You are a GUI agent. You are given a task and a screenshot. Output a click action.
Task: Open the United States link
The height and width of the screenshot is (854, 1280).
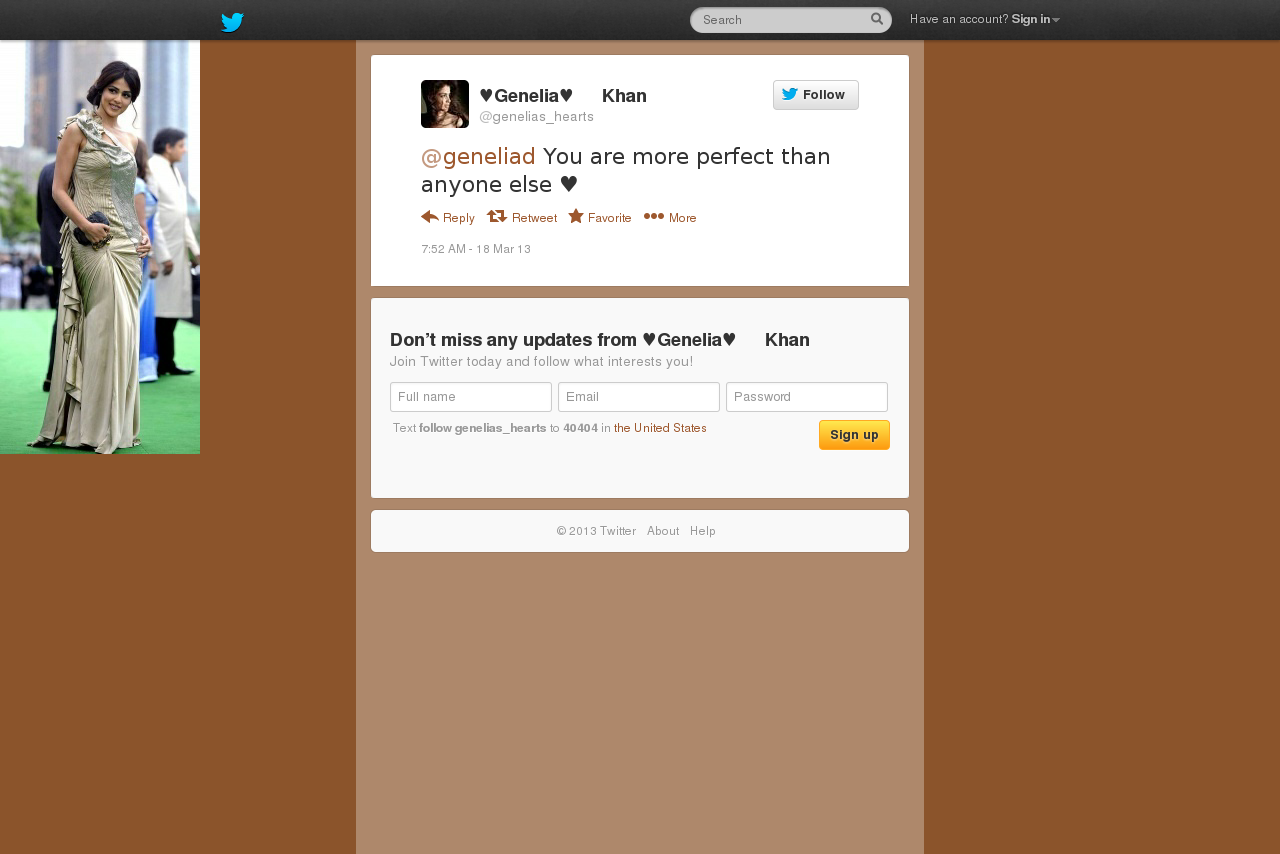(660, 428)
